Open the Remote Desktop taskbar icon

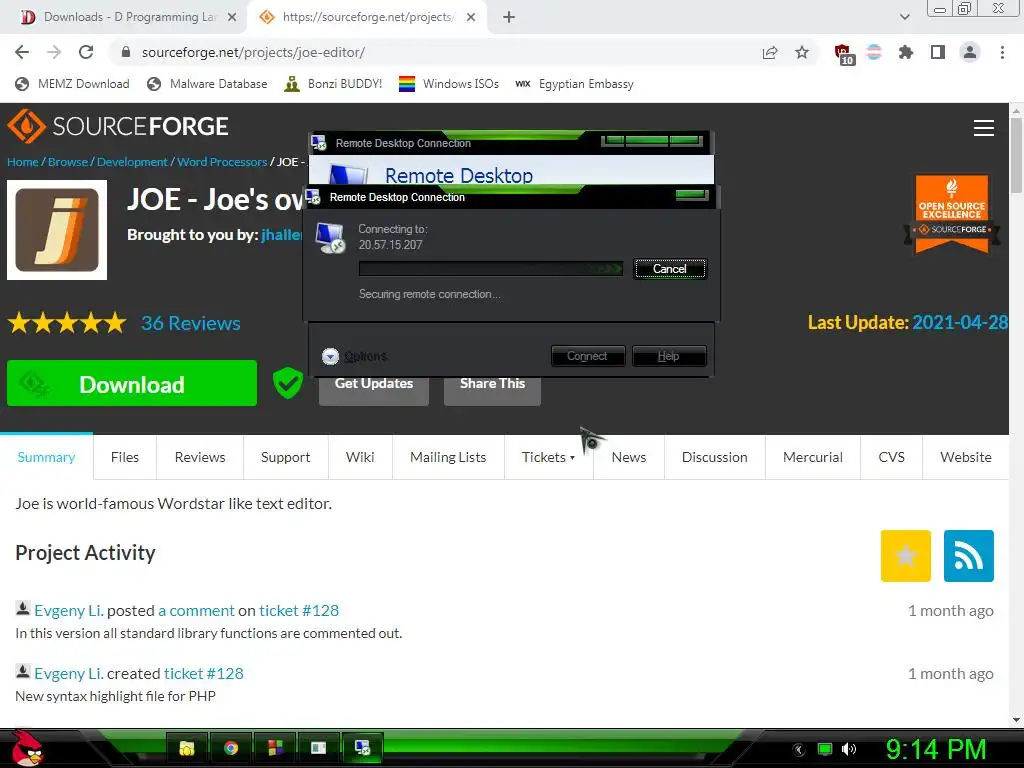coord(362,748)
